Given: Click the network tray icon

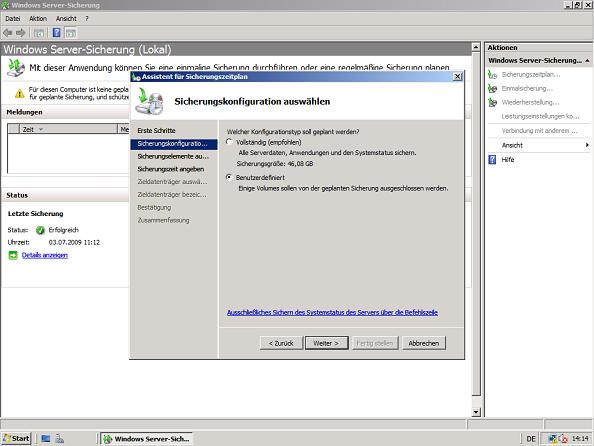Looking at the screenshot, I should (x=552, y=439).
